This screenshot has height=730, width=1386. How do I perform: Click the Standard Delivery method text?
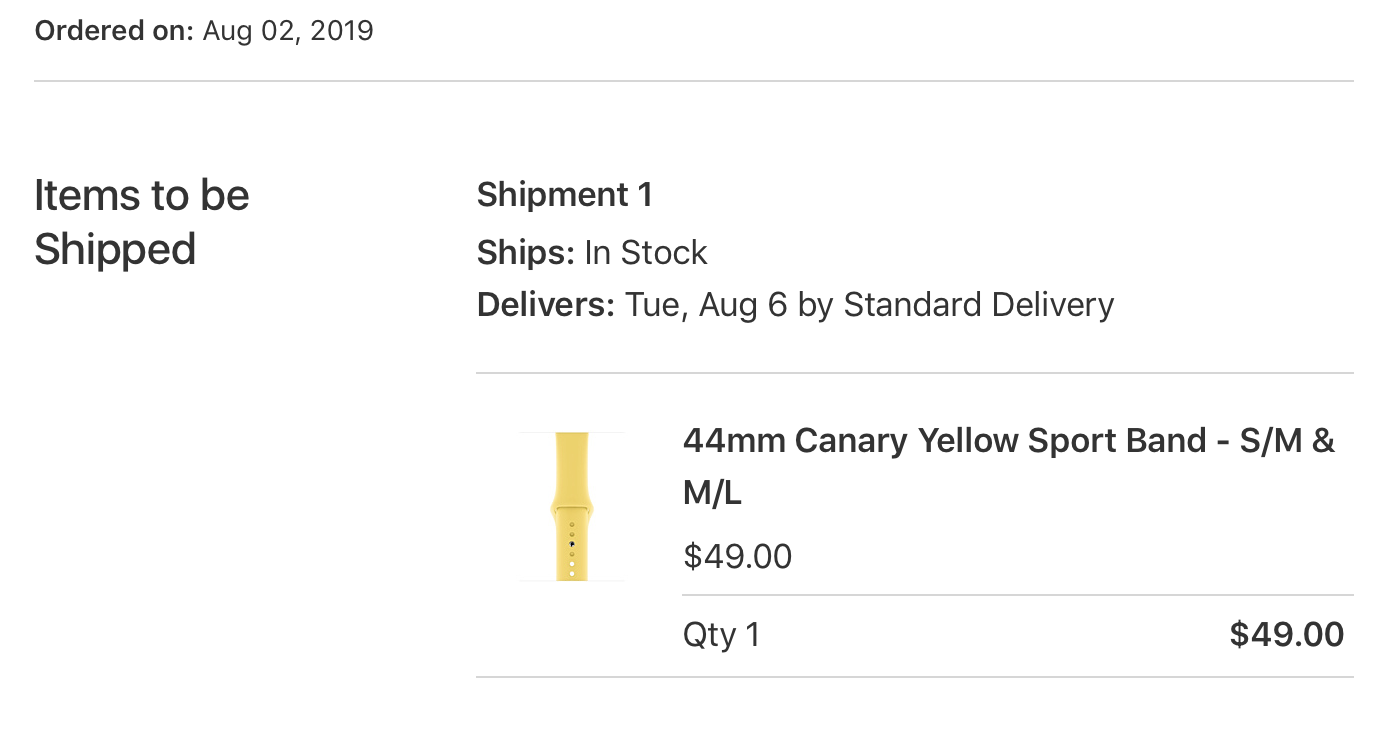[979, 304]
